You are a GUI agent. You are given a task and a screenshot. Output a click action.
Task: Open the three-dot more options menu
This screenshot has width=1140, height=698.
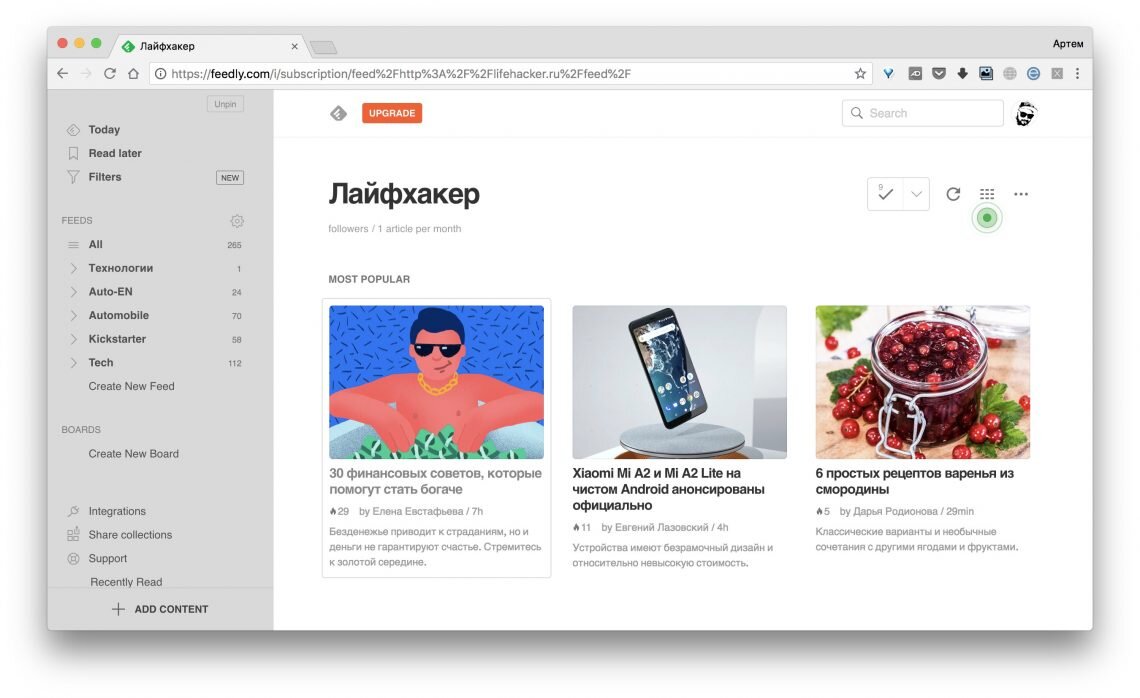pos(1021,194)
